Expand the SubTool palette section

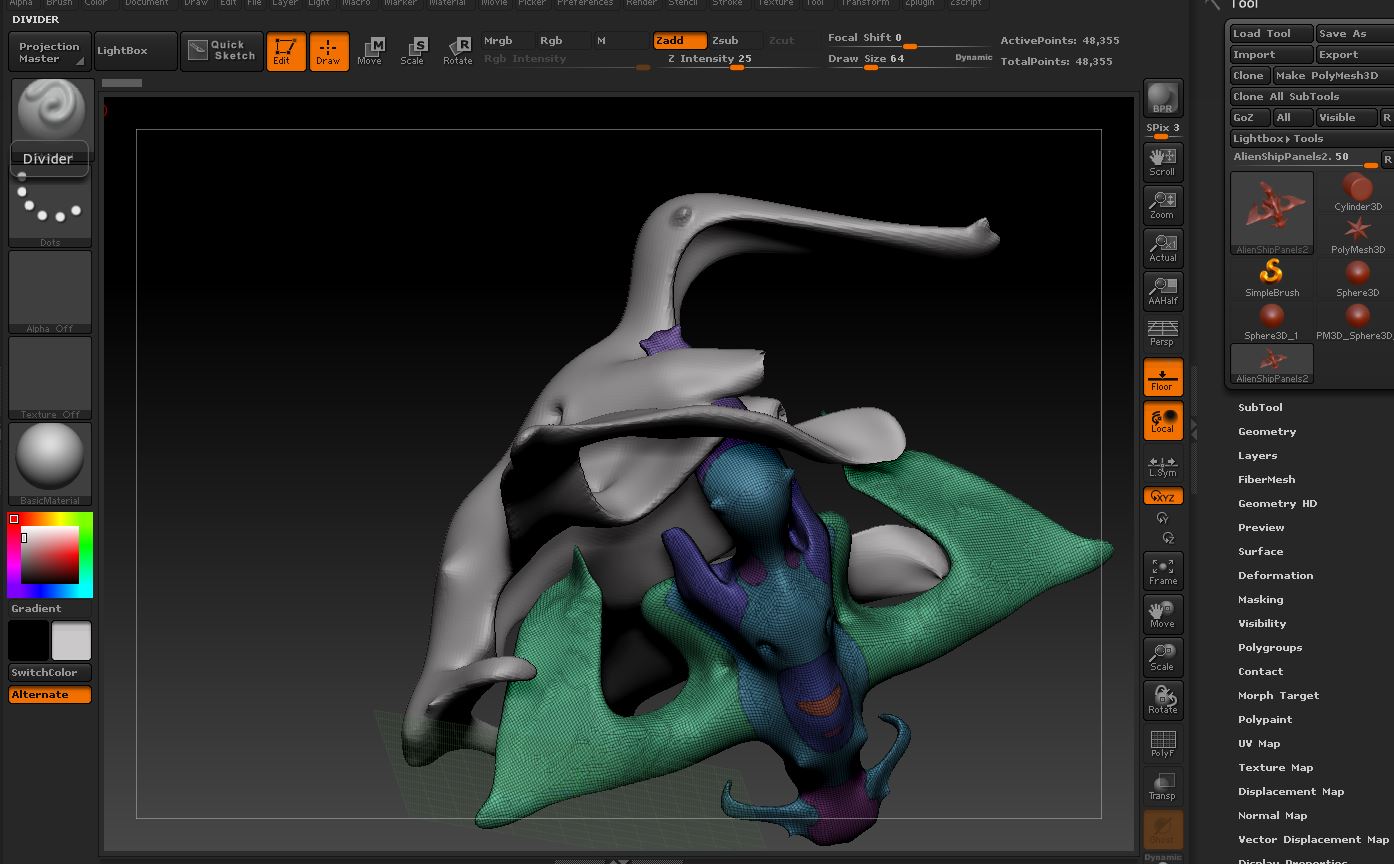tap(1260, 407)
